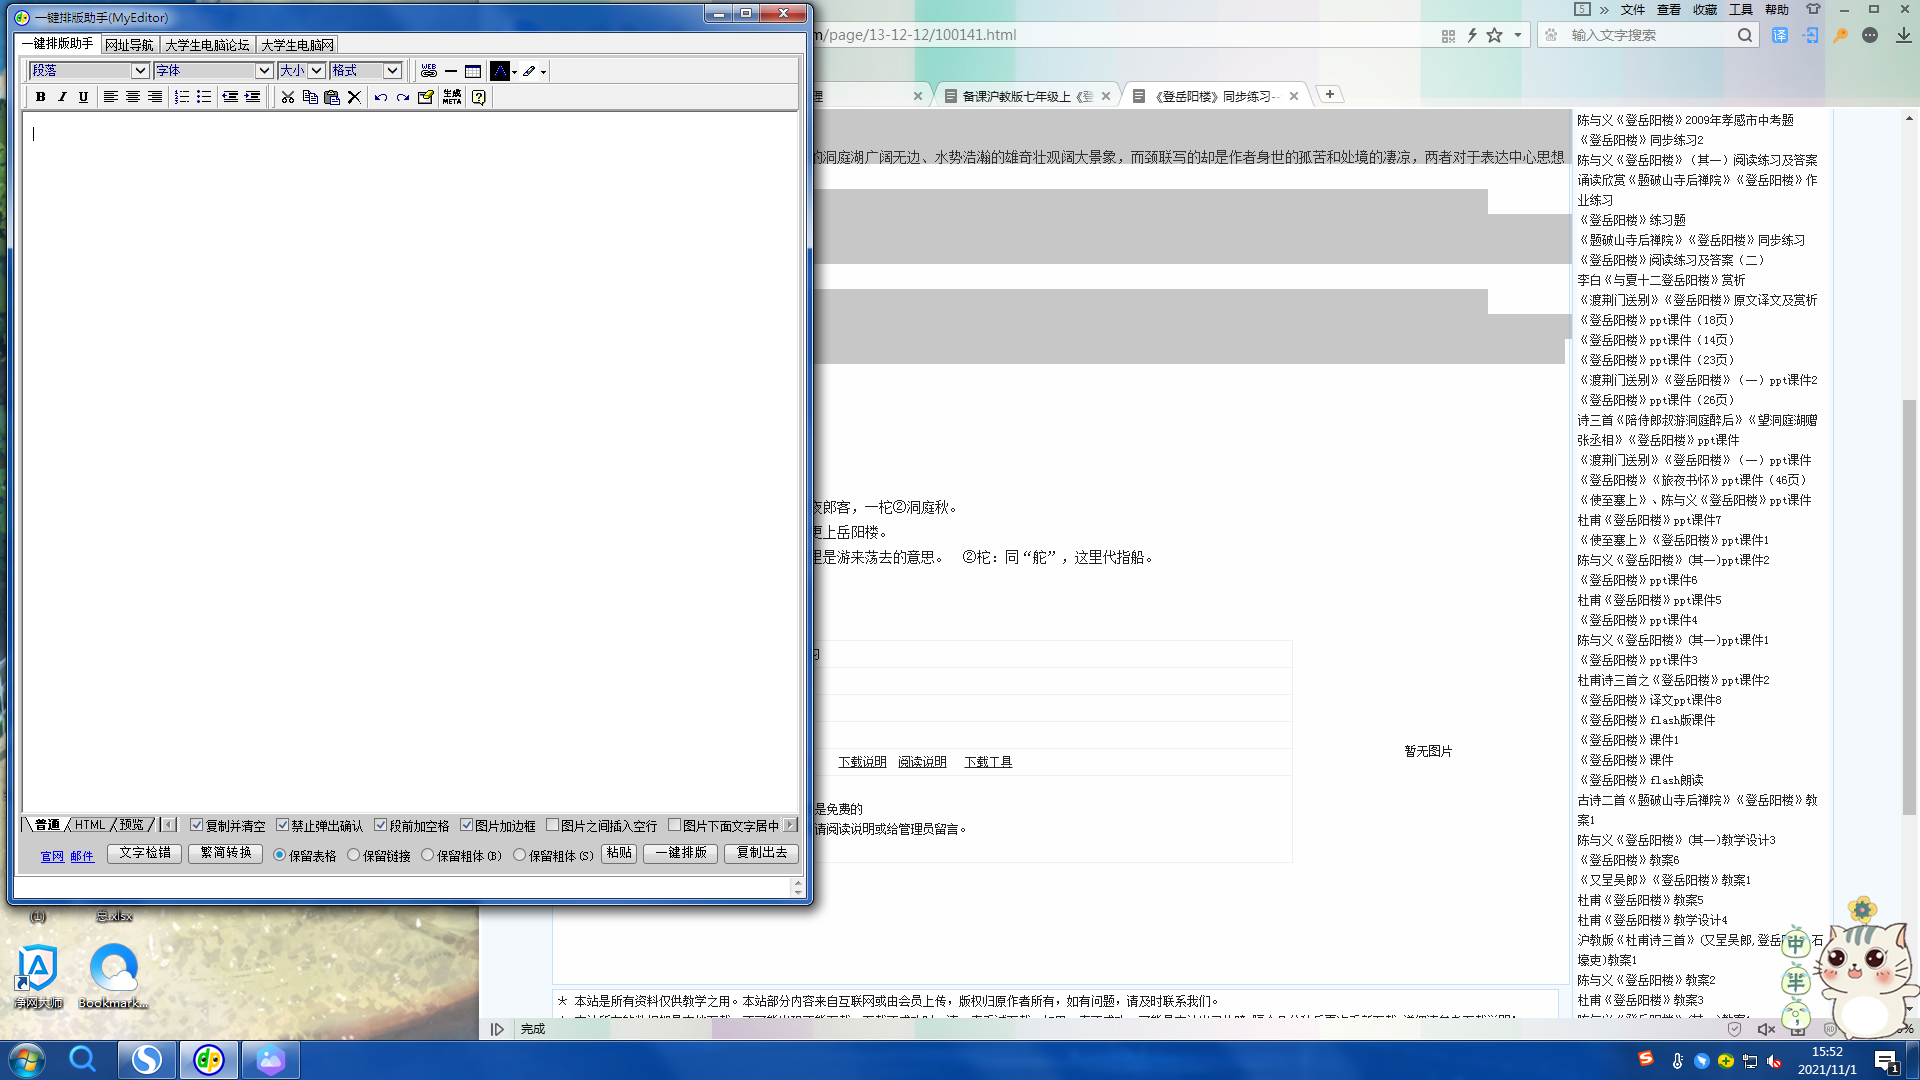Cut selected text with the scissors icon
This screenshot has height=1080, width=1920.
(287, 97)
